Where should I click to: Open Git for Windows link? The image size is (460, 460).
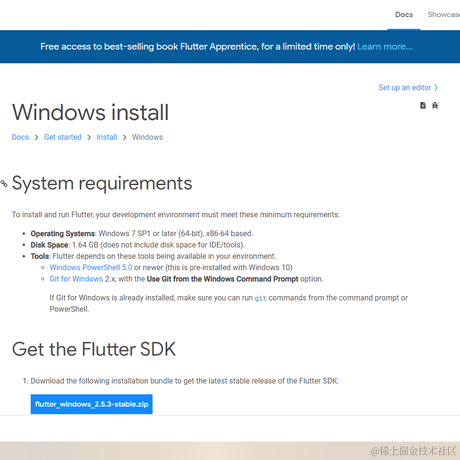76,279
